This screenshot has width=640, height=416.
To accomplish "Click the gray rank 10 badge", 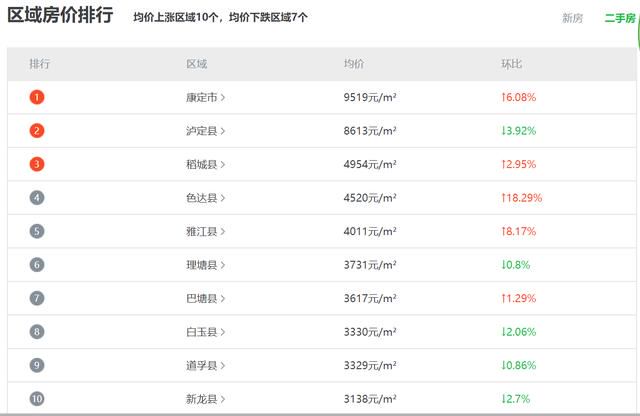I will (37, 399).
